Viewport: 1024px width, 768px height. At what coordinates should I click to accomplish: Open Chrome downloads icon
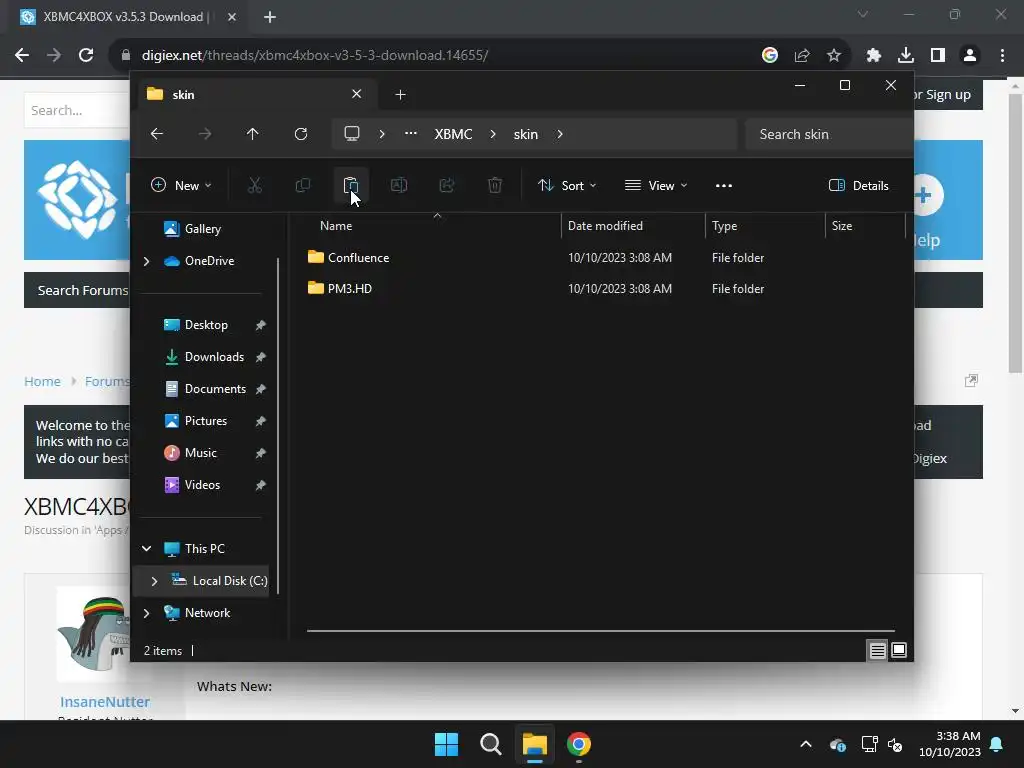905,56
